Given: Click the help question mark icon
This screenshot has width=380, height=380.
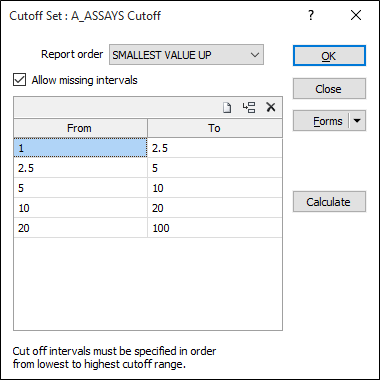Looking at the screenshot, I should (x=311, y=15).
